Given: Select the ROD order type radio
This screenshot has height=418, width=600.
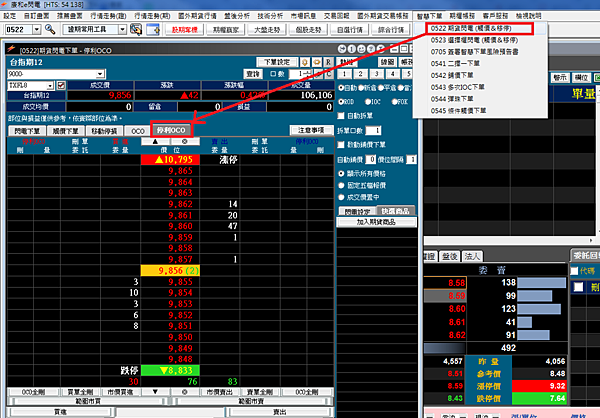Looking at the screenshot, I should (x=341, y=102).
